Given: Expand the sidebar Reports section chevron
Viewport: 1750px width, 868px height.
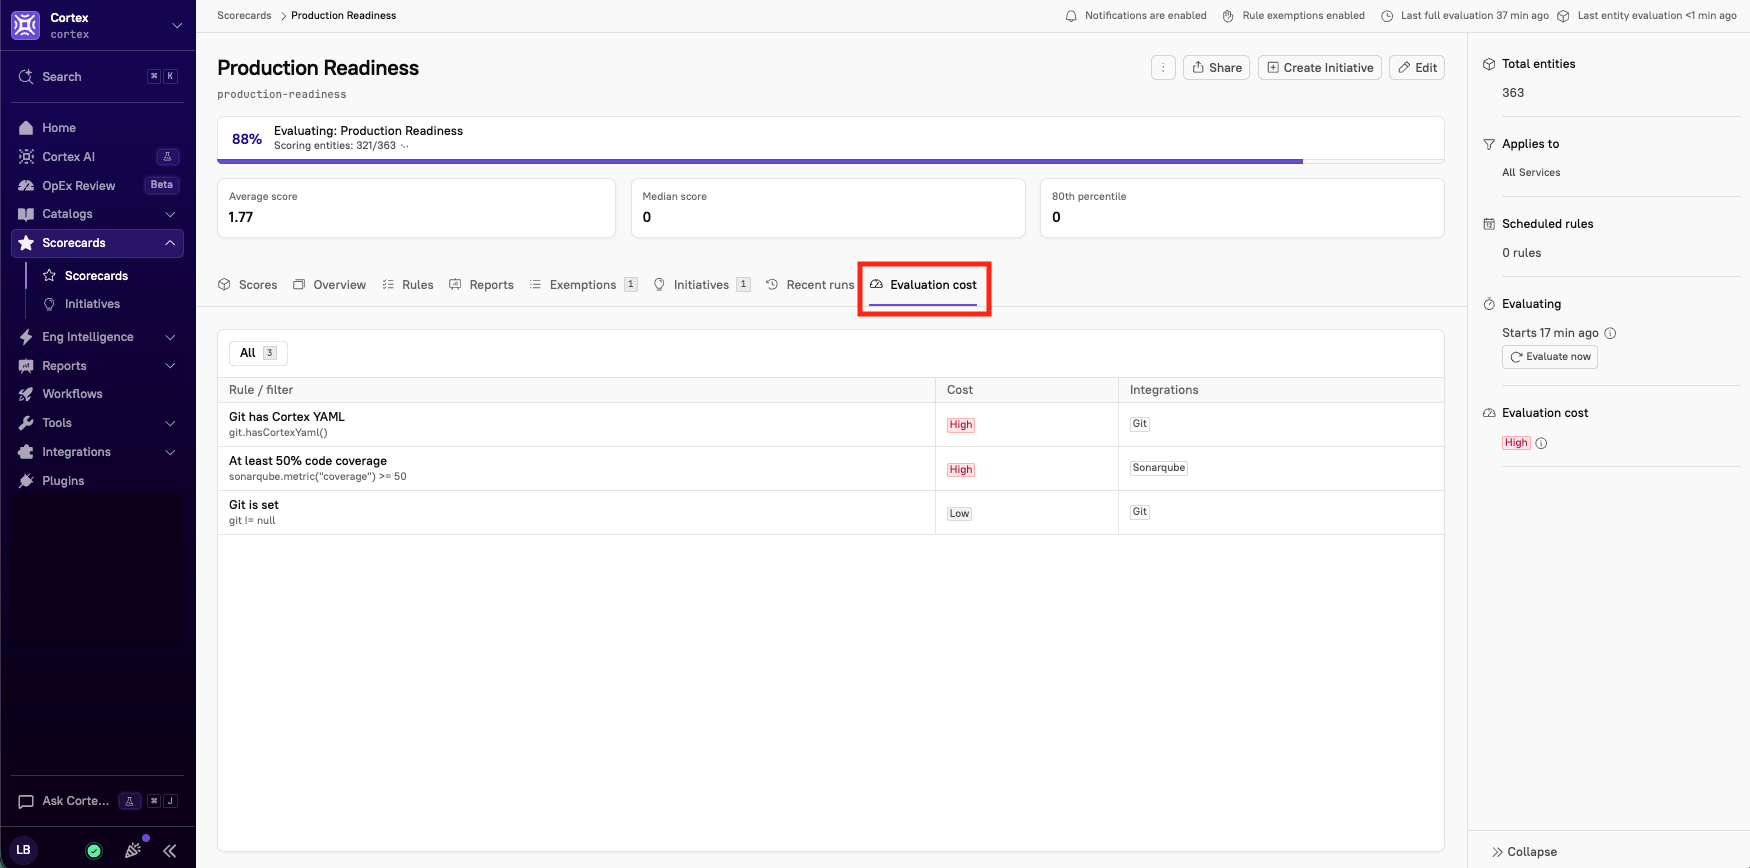Looking at the screenshot, I should [x=170, y=366].
